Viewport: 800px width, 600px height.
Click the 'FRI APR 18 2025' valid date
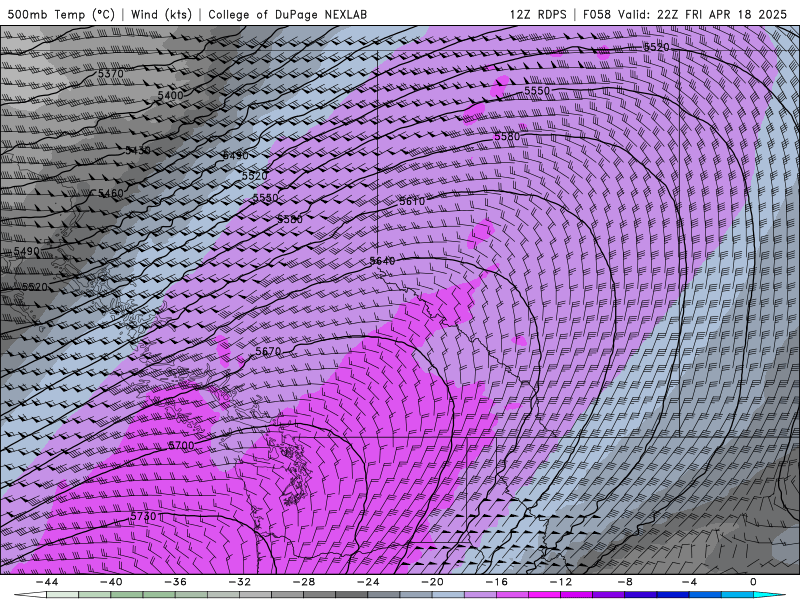tap(736, 14)
